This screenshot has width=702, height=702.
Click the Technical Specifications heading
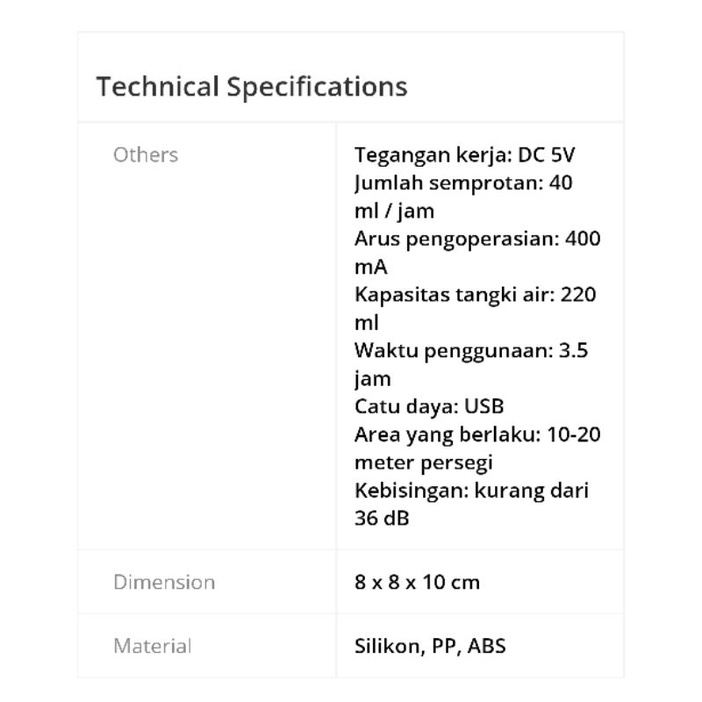pyautogui.click(x=252, y=87)
